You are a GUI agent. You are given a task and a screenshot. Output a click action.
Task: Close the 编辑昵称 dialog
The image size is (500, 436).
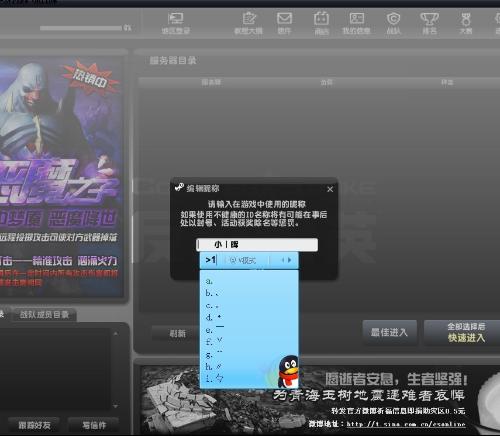330,189
